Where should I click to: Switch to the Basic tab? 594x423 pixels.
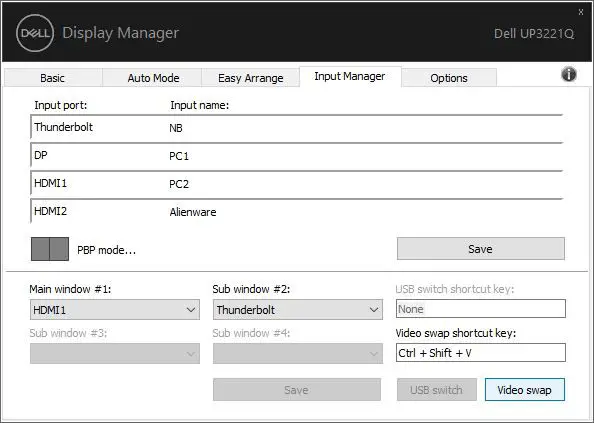click(x=53, y=78)
